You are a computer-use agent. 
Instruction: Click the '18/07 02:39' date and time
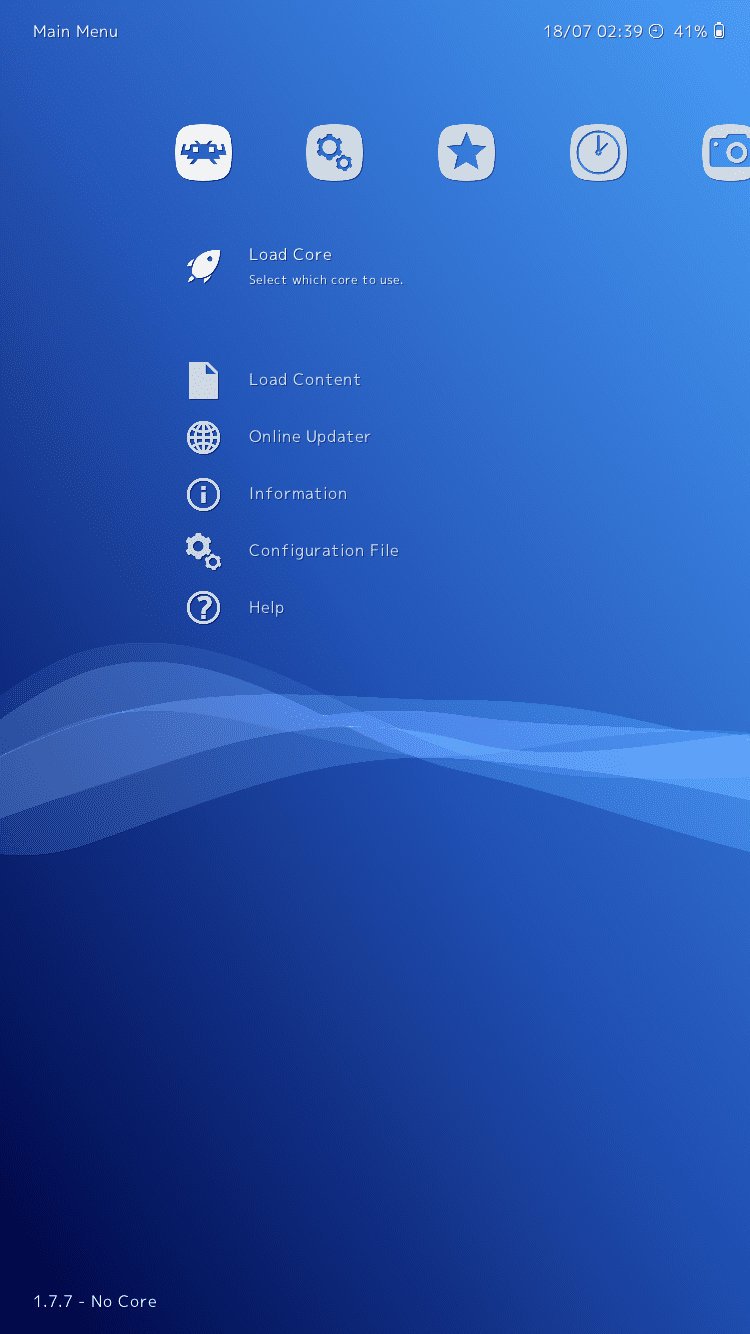[593, 31]
